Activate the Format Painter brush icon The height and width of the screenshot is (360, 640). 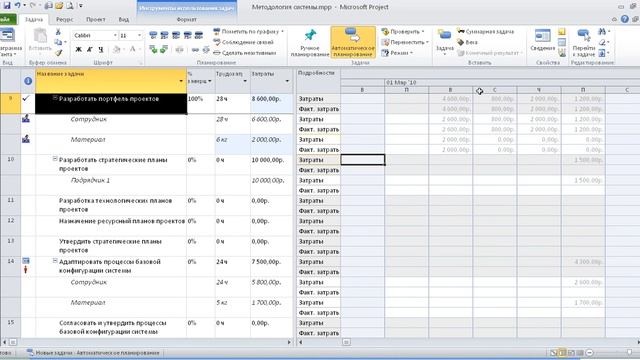click(58, 53)
